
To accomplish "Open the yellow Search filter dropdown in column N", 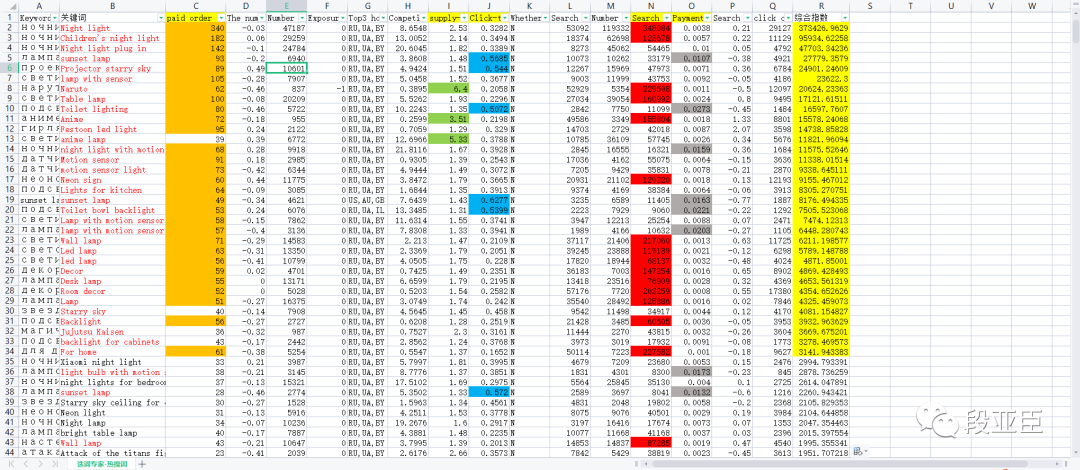I will point(666,18).
